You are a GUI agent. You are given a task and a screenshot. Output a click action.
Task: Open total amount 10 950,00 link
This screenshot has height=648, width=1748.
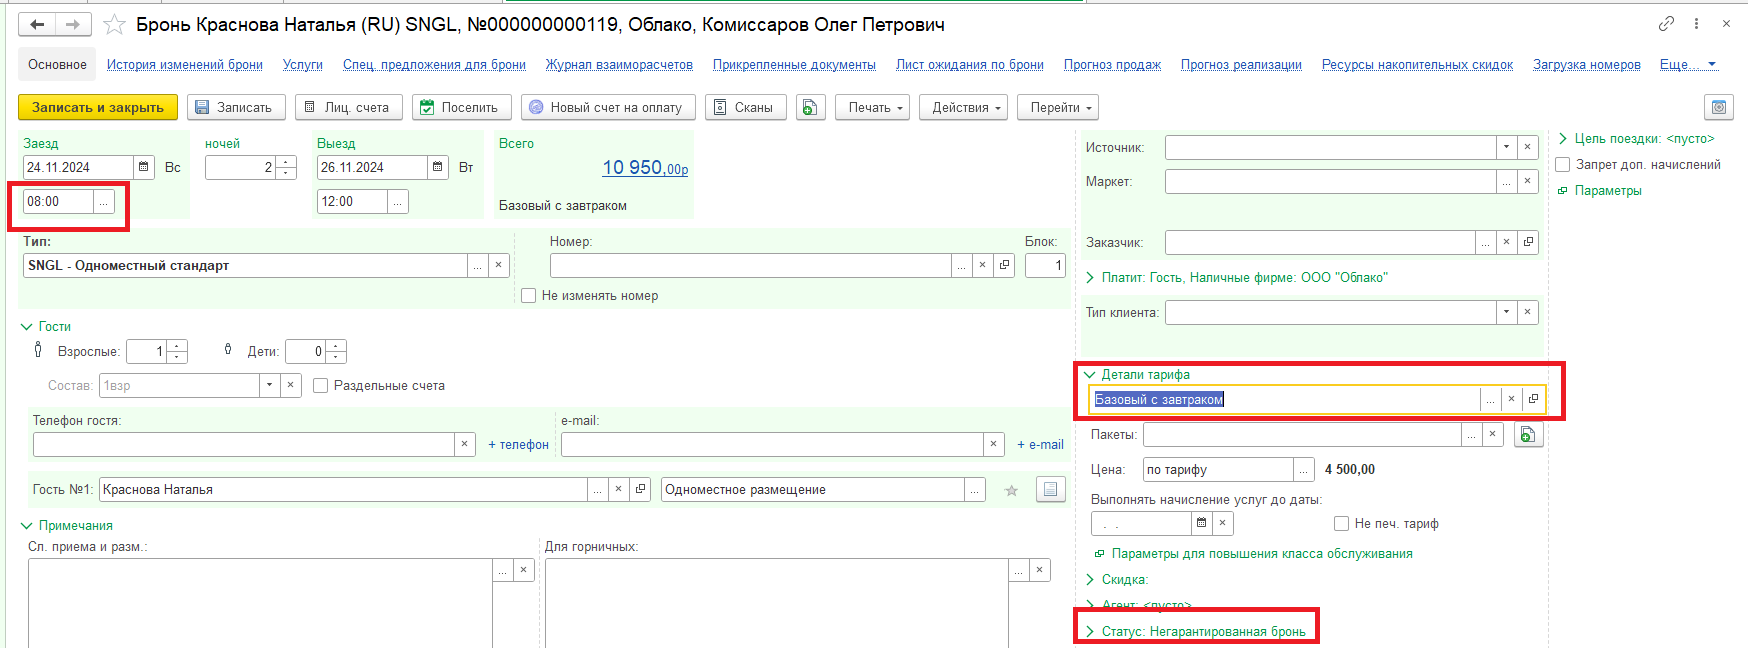coord(645,168)
